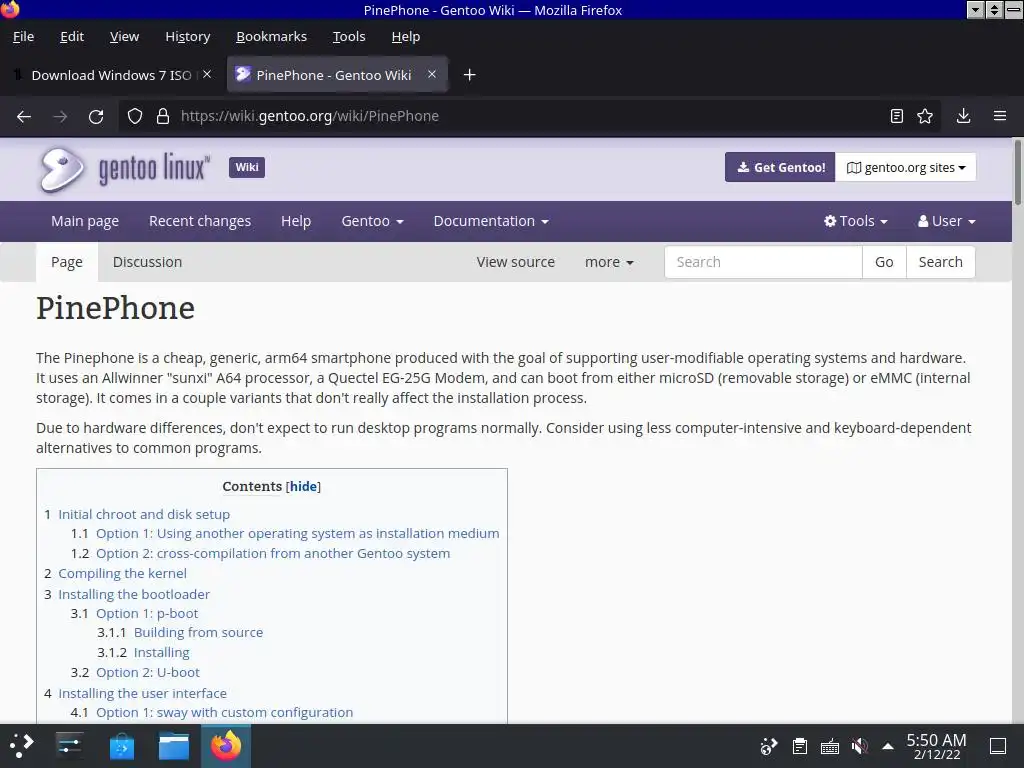Reload the current page

tap(96, 116)
